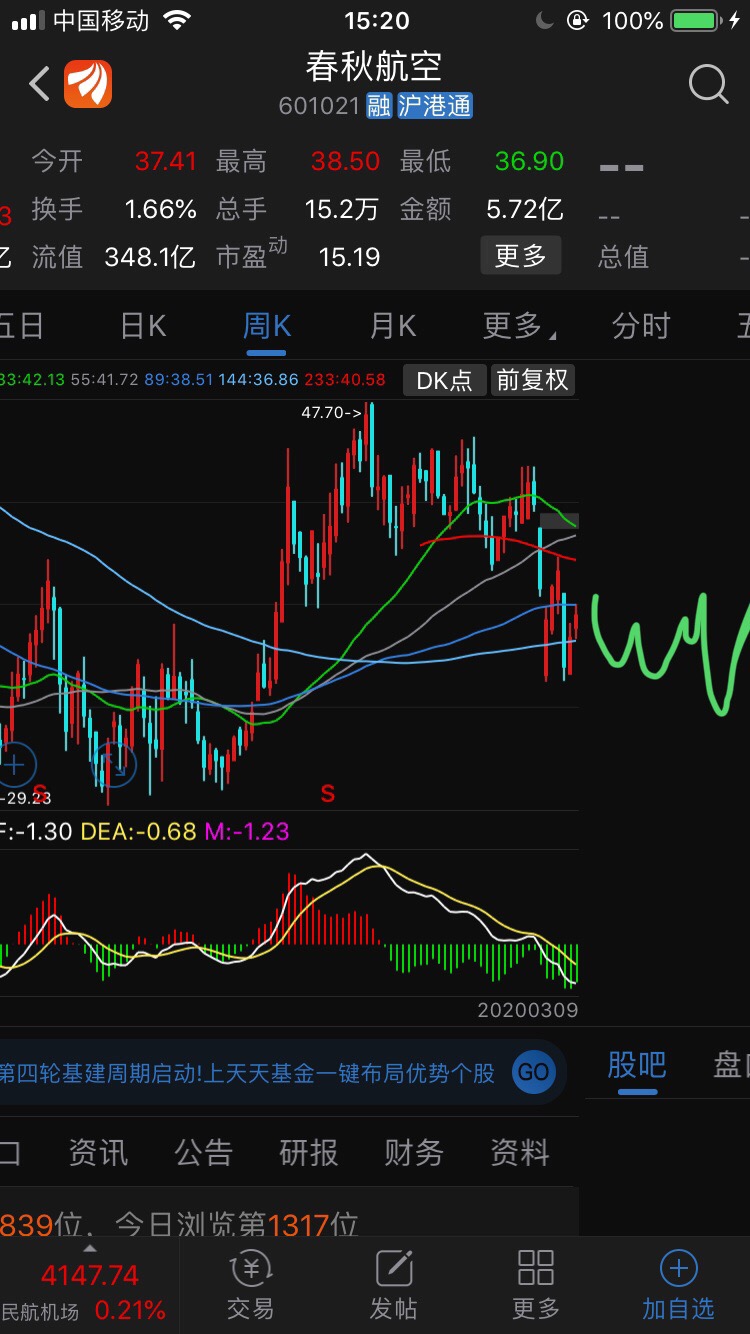Tap 市盈 value 15.19

click(x=350, y=257)
